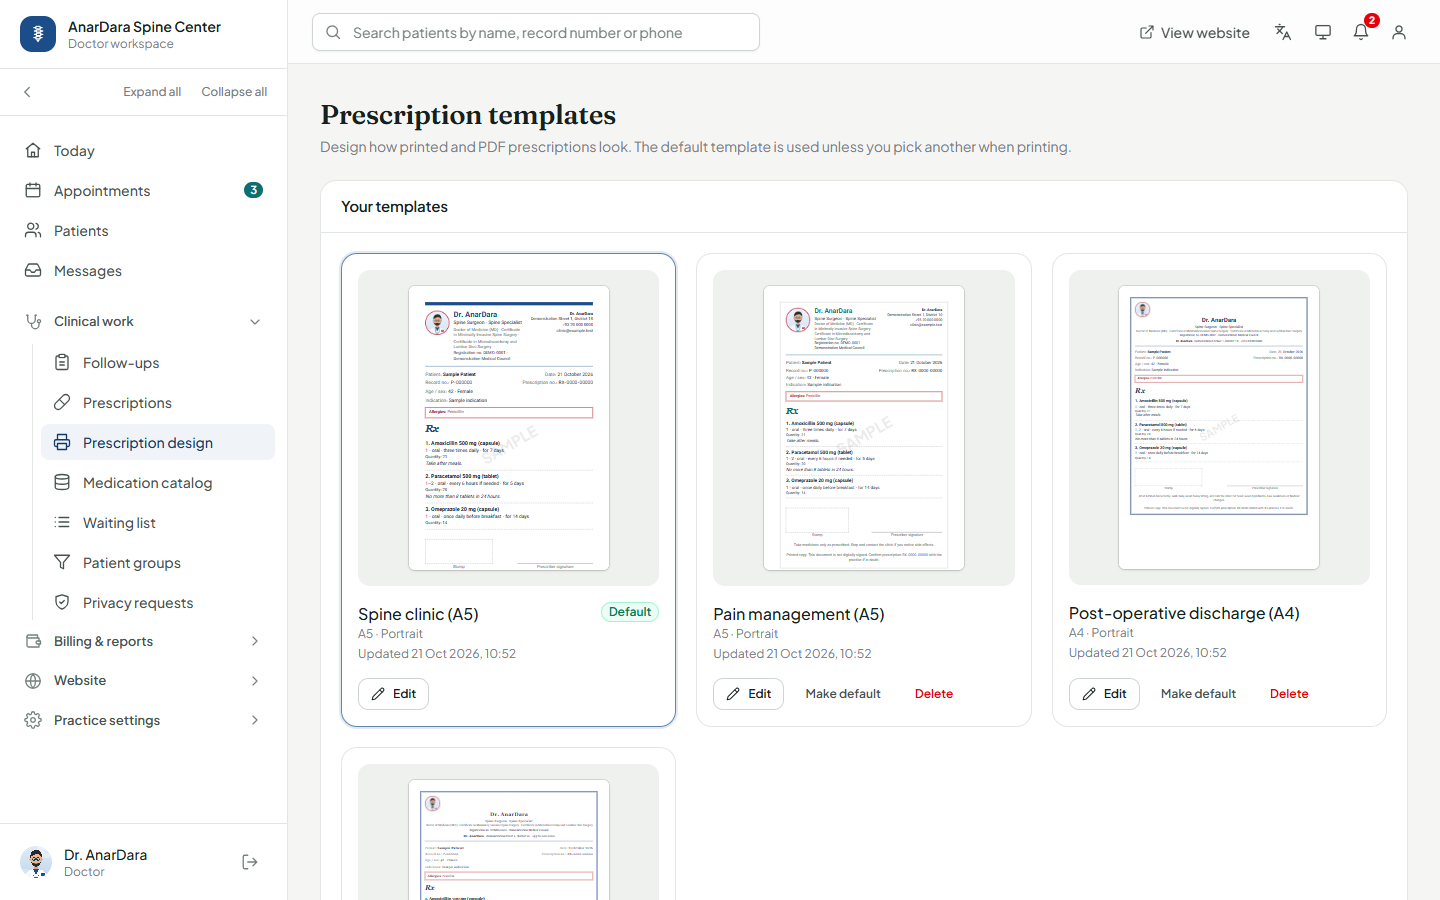1440x900 pixels.
Task: Click the Prescriptions pill icon
Action: point(62,403)
